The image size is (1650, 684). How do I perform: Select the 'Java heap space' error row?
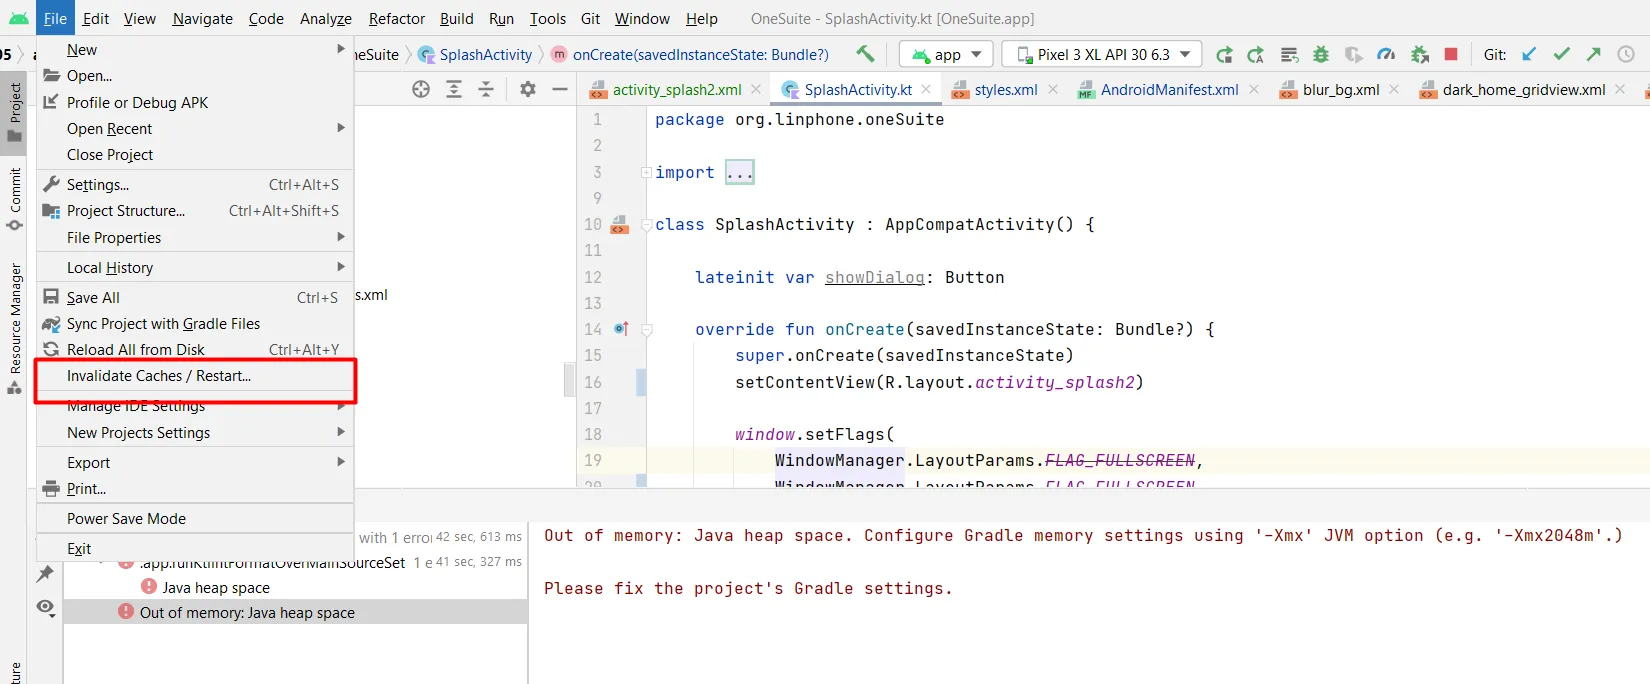[216, 587]
